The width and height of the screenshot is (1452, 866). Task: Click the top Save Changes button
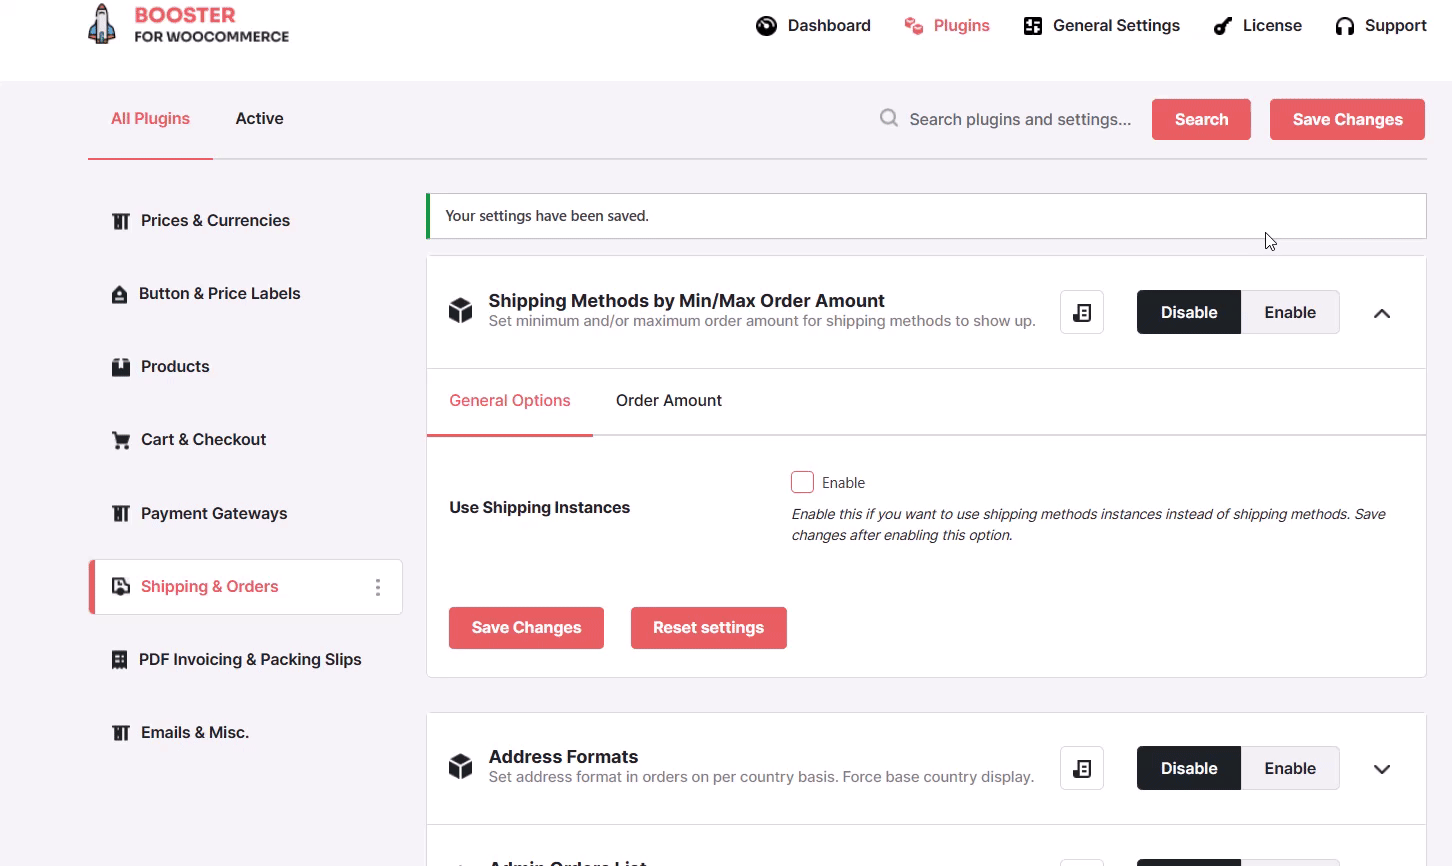click(1347, 119)
